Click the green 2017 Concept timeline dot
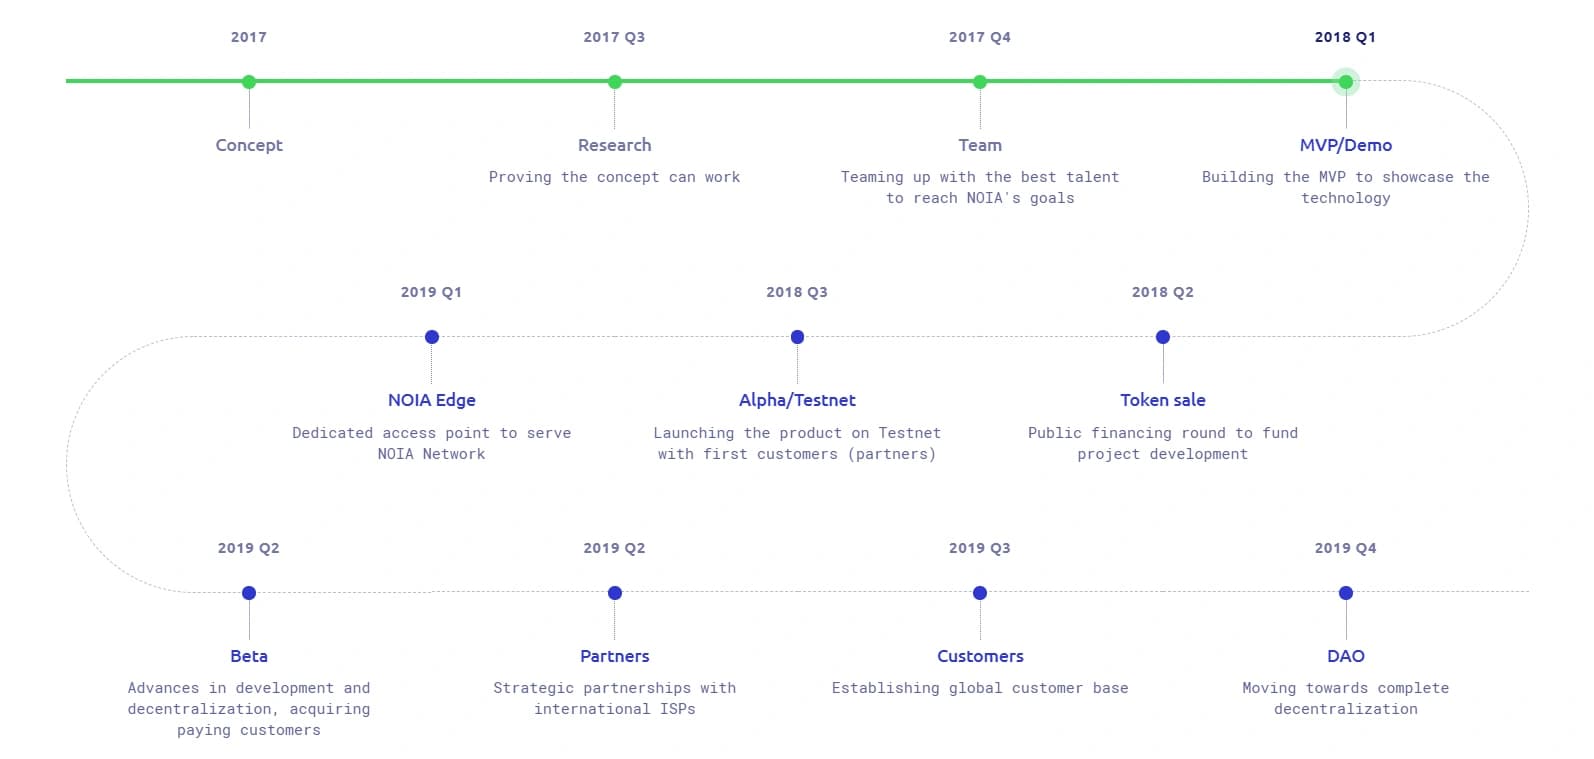The image size is (1594, 759). [249, 82]
